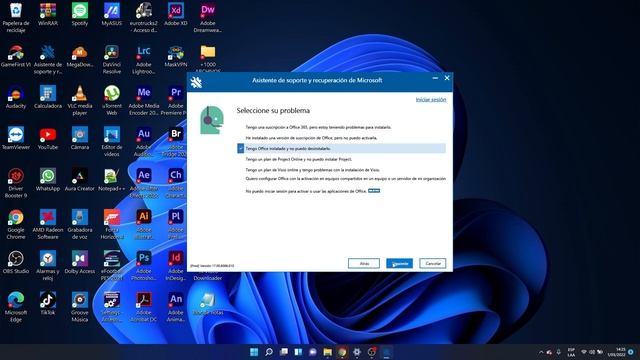
Task: Minimize the Asistente de soporte window
Action: click(x=435, y=78)
